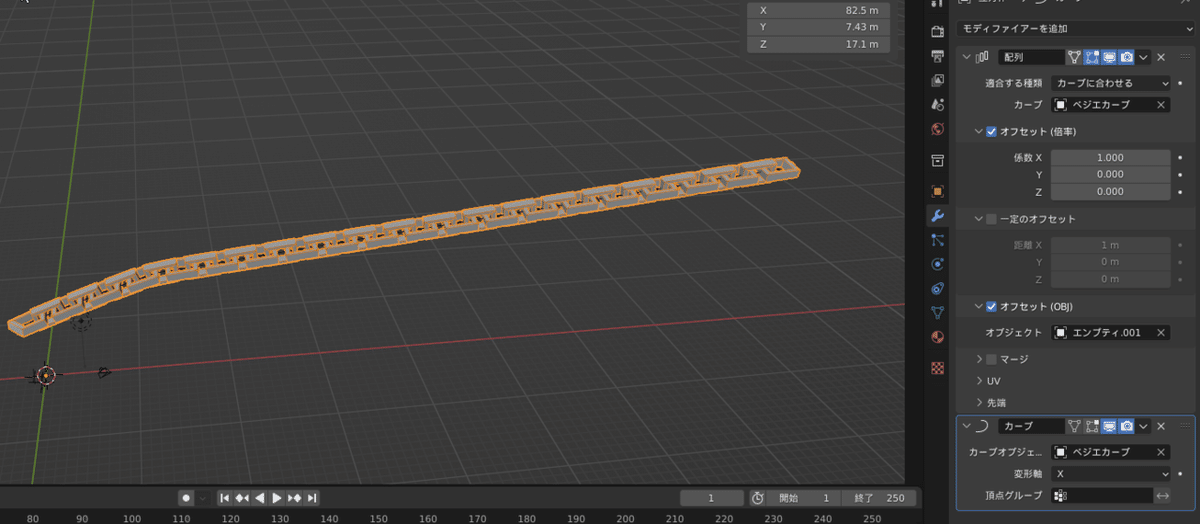Image resolution: width=1200 pixels, height=524 pixels.
Task: Open the Scene properties tab
Action: click(937, 104)
